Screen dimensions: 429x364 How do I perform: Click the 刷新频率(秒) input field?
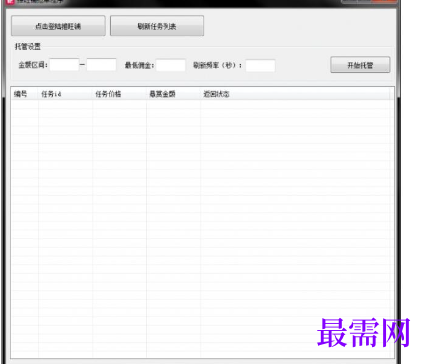260,65
